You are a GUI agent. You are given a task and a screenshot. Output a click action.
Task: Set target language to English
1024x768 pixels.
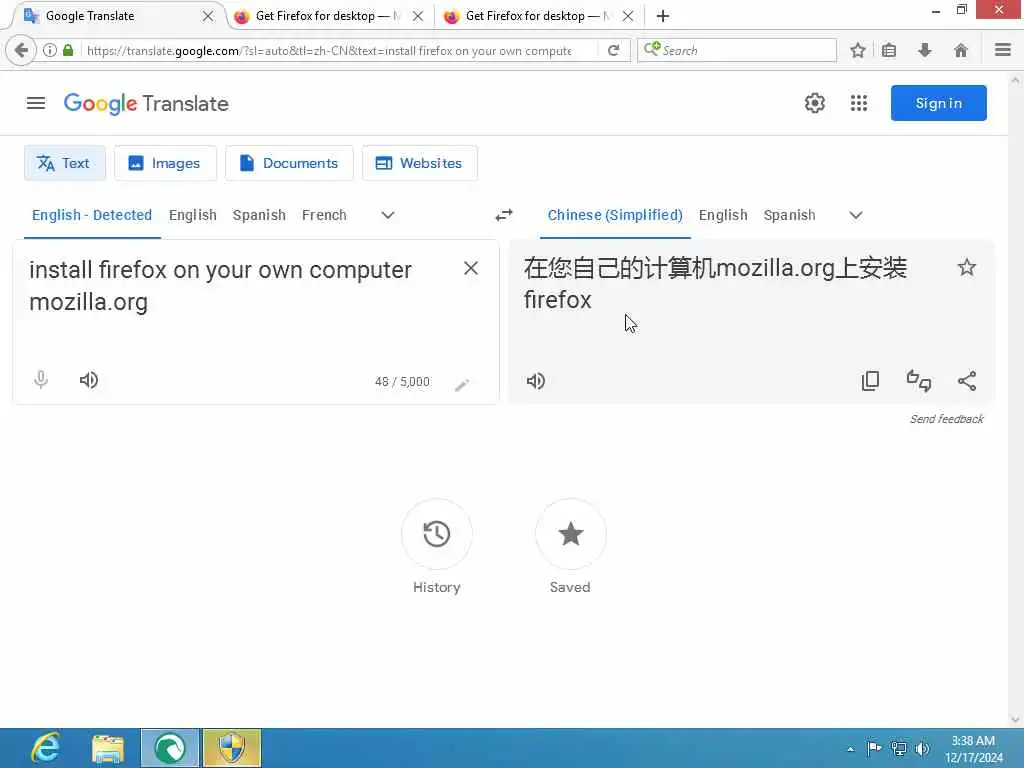click(723, 215)
